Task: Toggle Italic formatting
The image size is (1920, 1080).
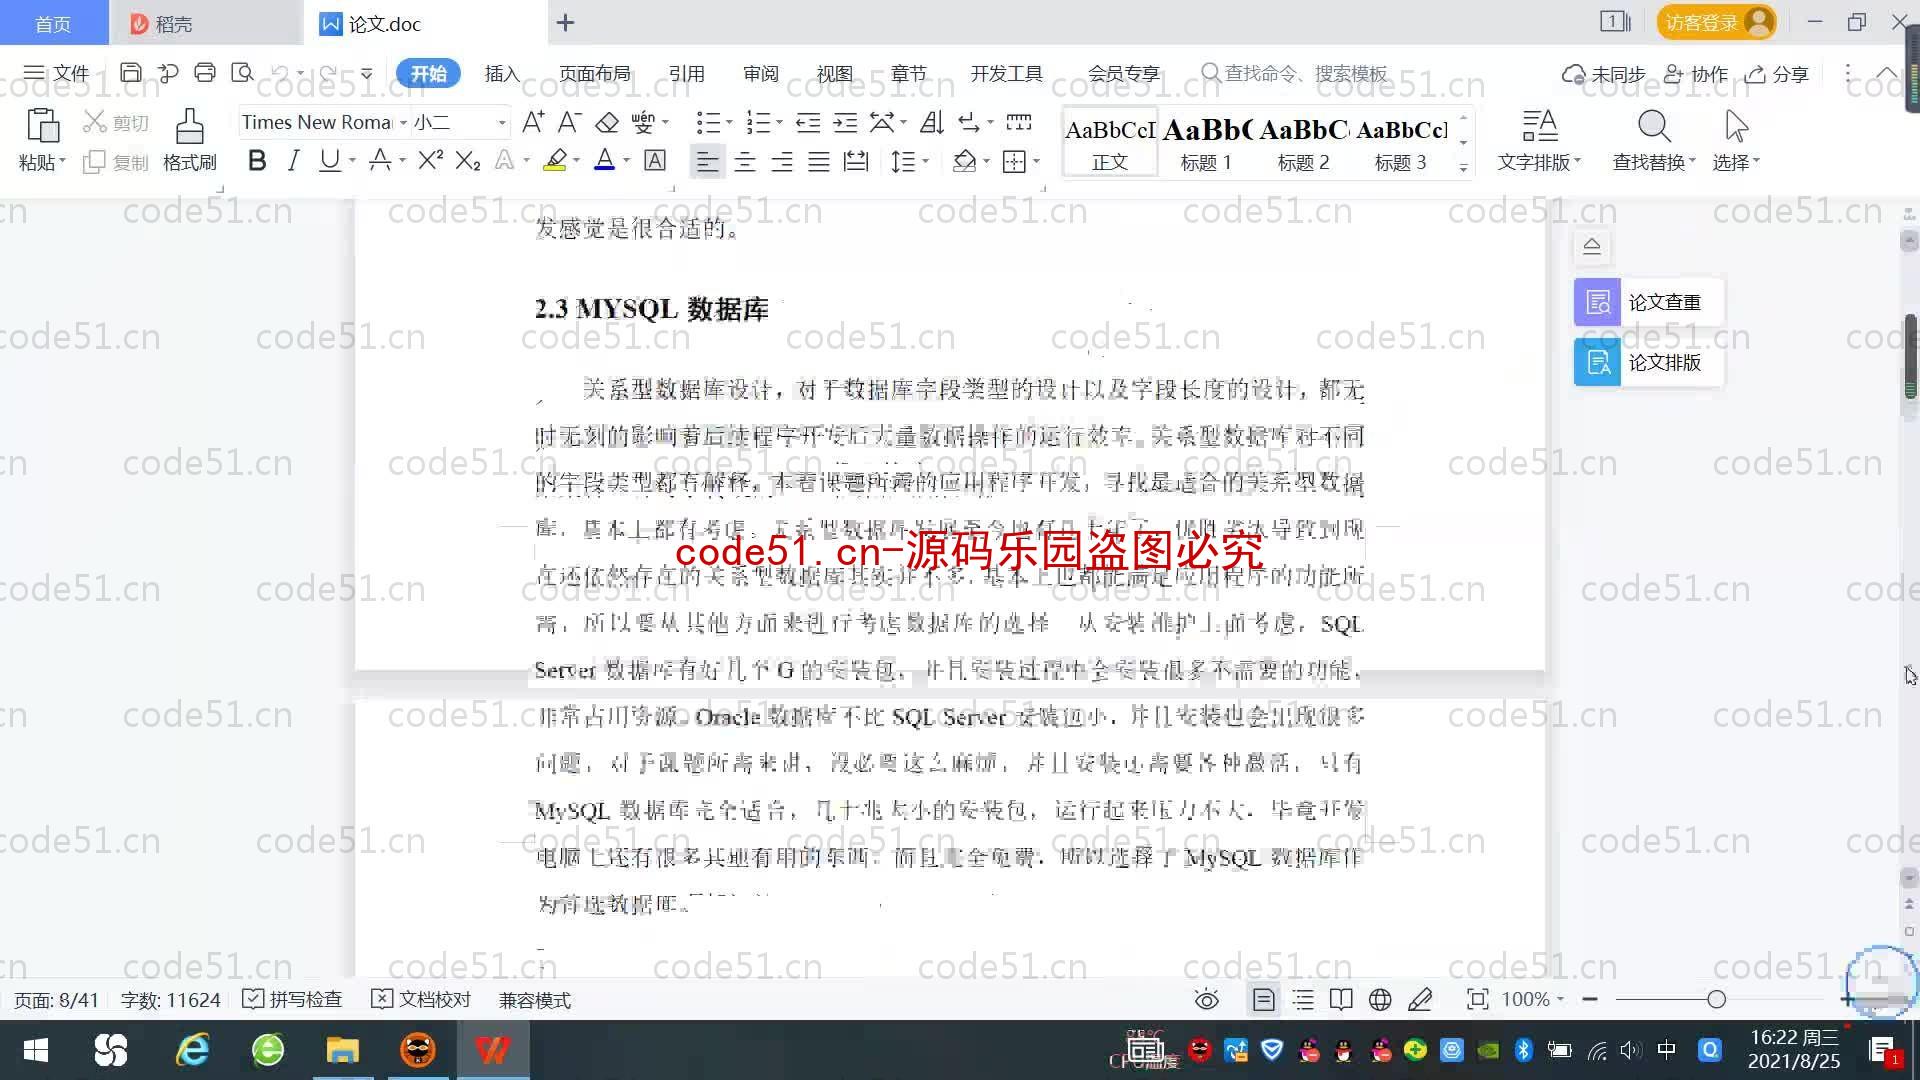Action: (x=293, y=161)
